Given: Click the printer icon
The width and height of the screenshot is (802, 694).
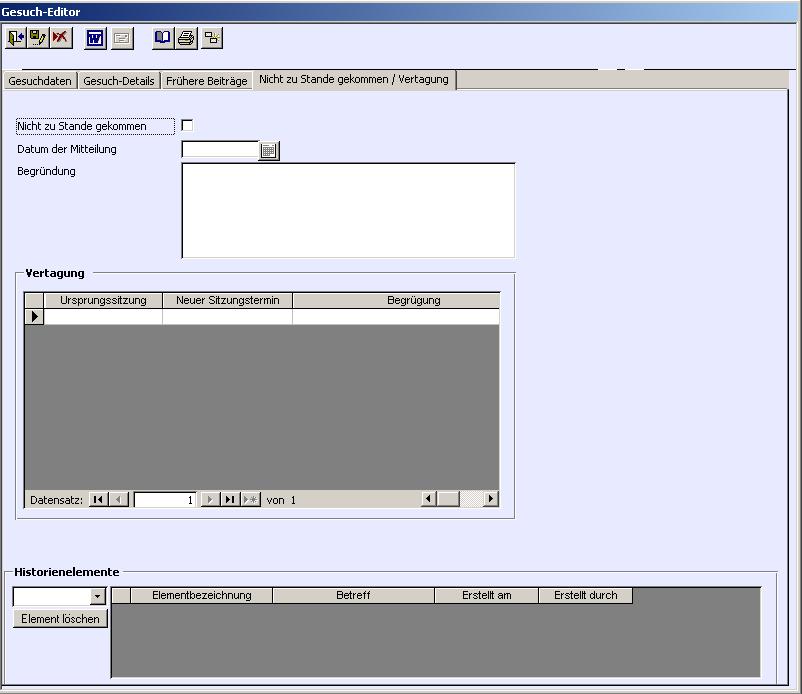Looking at the screenshot, I should point(186,39).
